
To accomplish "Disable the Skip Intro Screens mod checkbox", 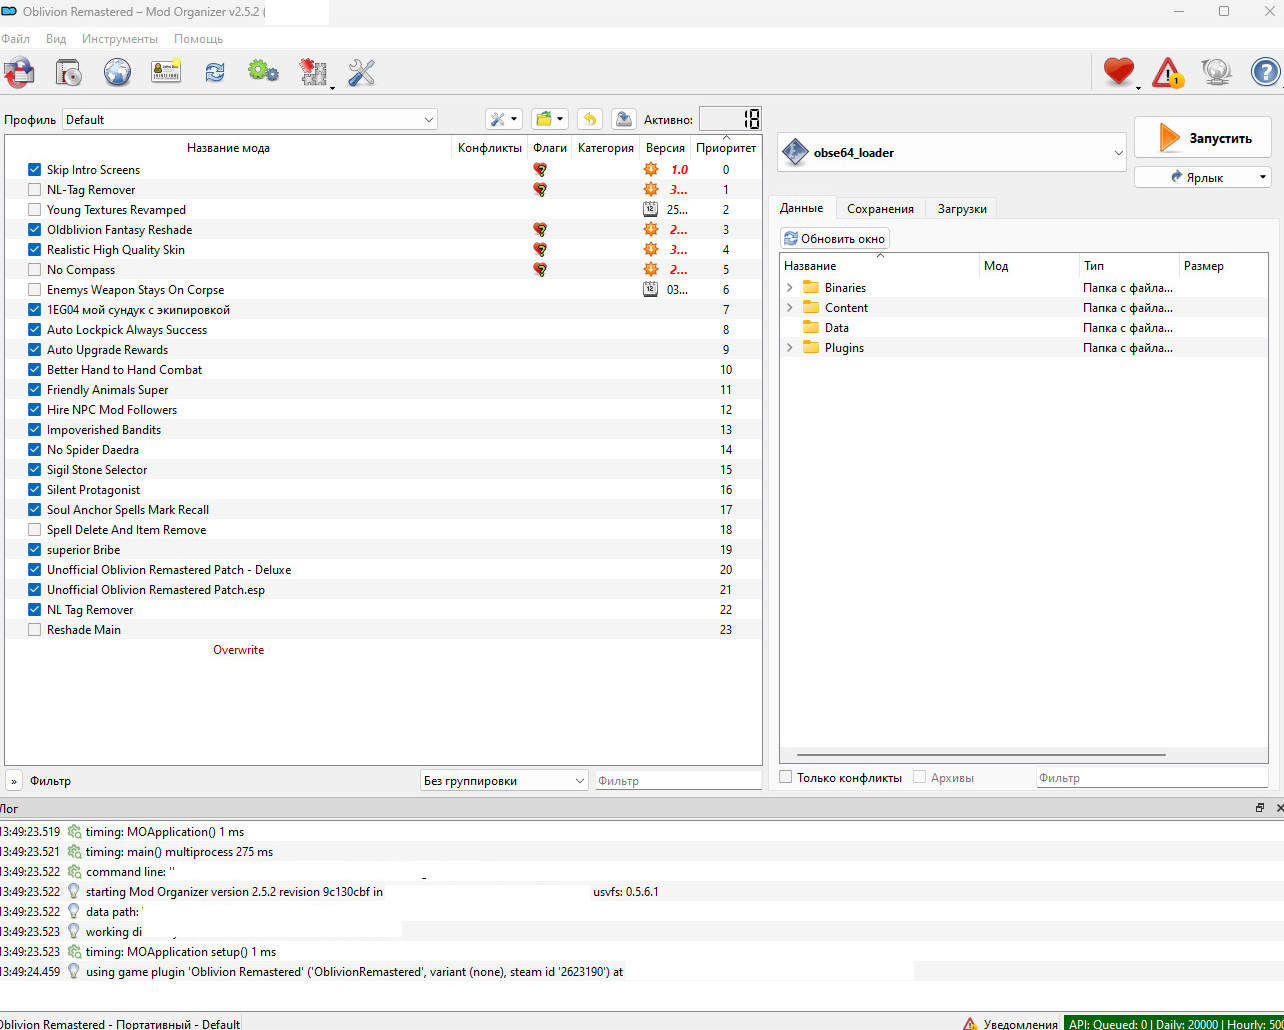I will 35,170.
